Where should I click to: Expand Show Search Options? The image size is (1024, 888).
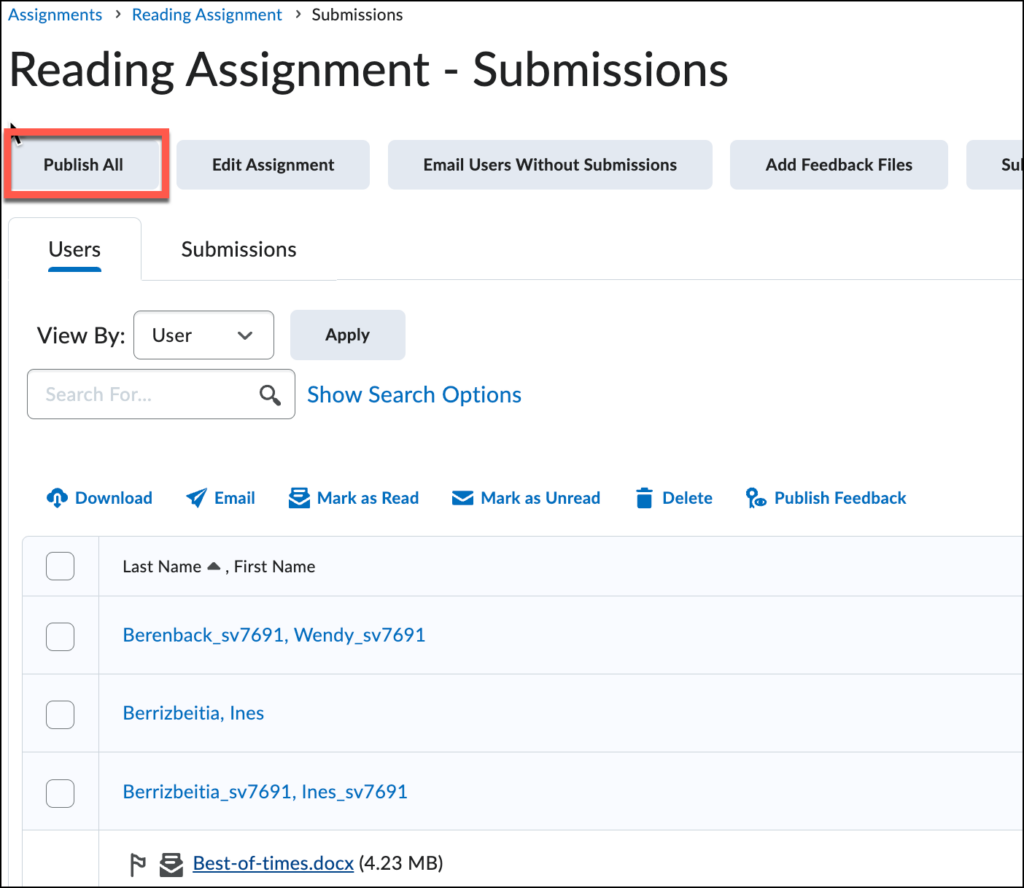pos(413,394)
